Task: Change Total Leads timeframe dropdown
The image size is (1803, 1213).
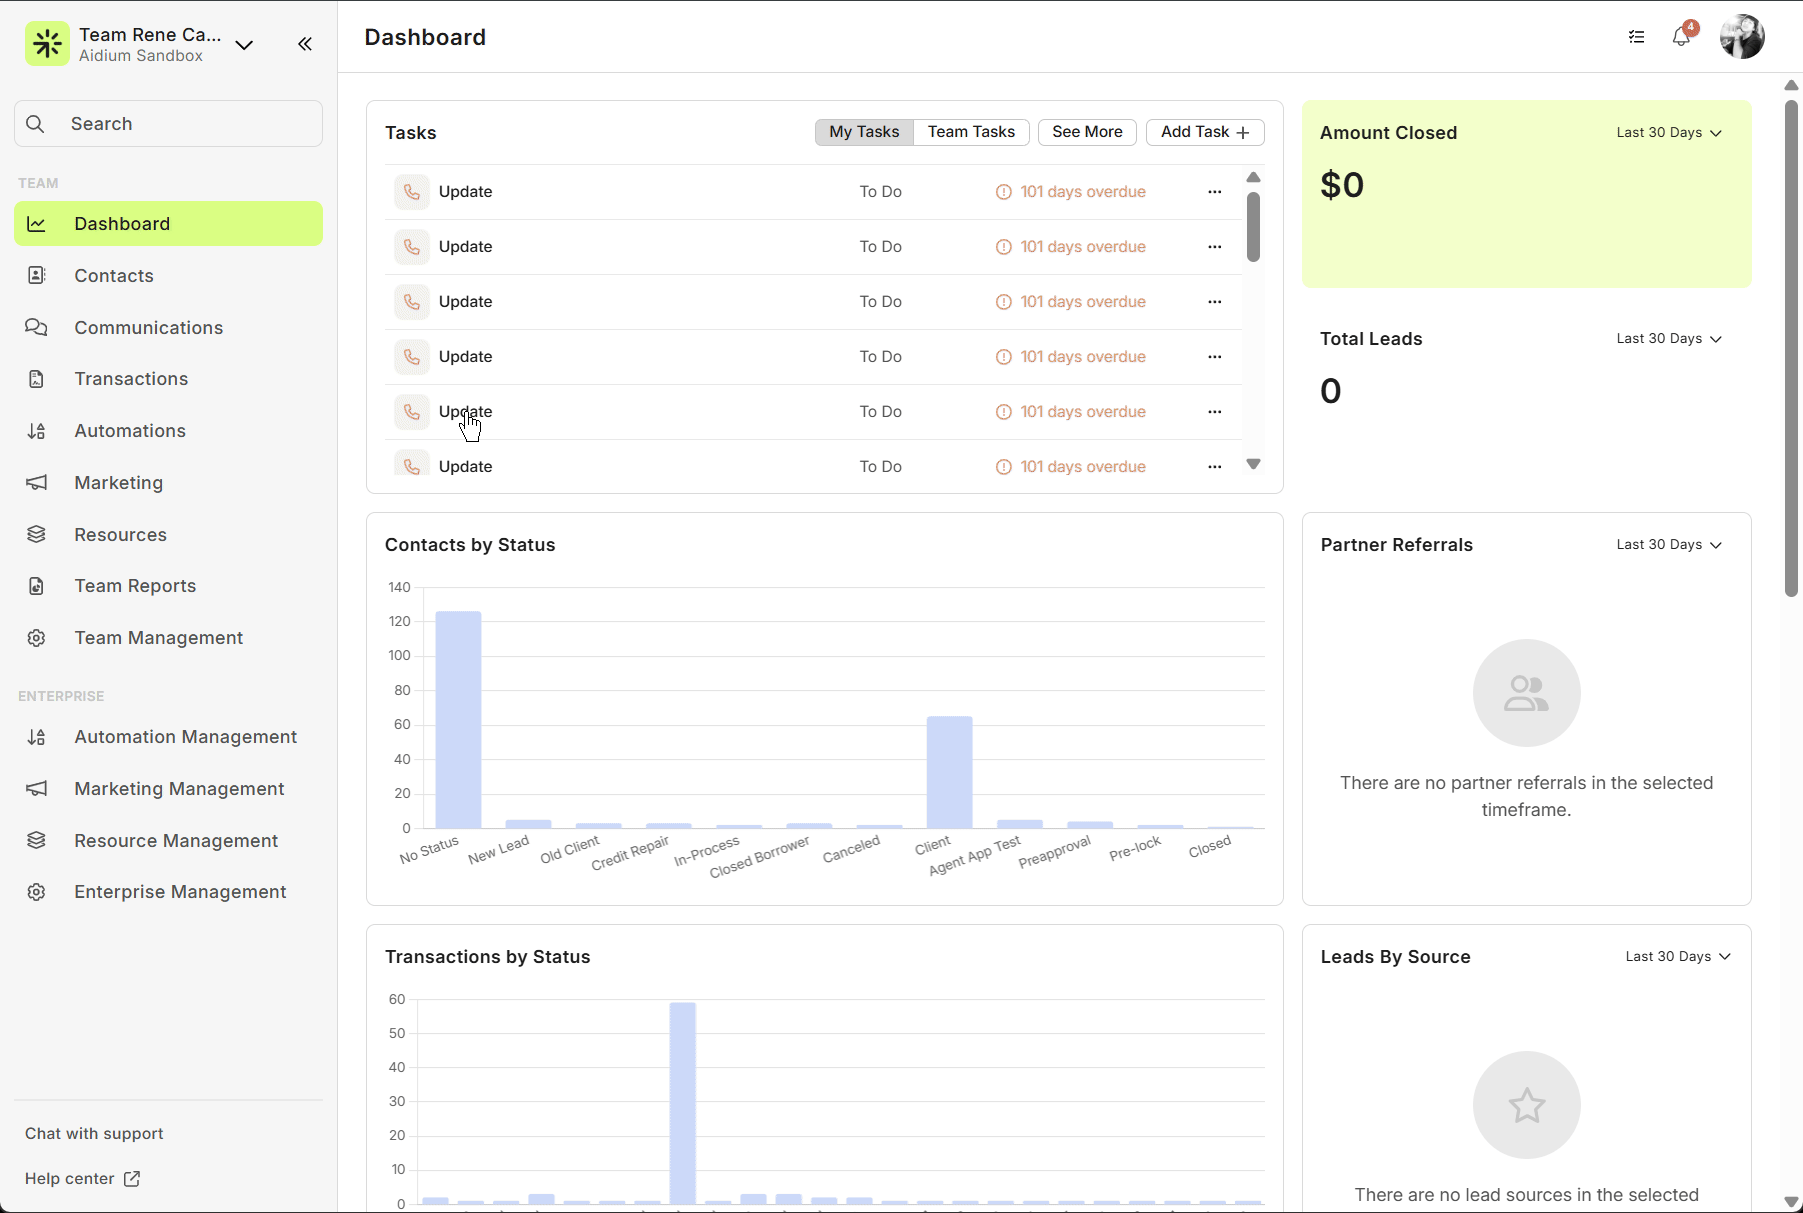Action: (1668, 339)
